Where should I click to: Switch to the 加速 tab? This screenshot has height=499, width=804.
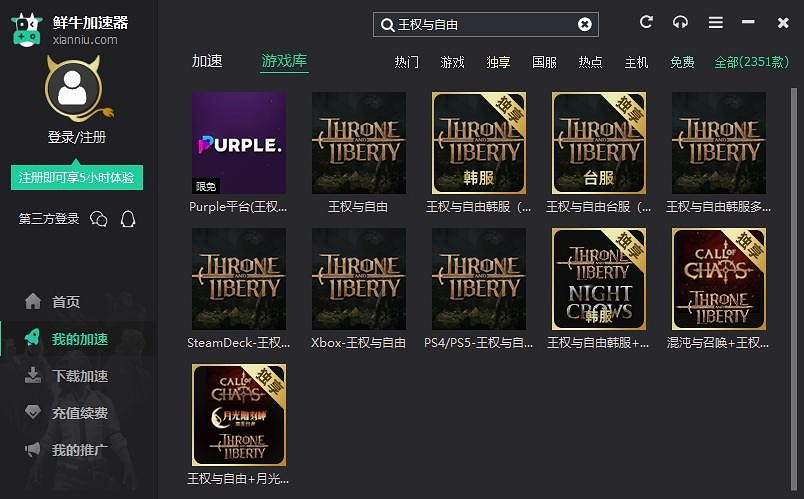coord(207,61)
